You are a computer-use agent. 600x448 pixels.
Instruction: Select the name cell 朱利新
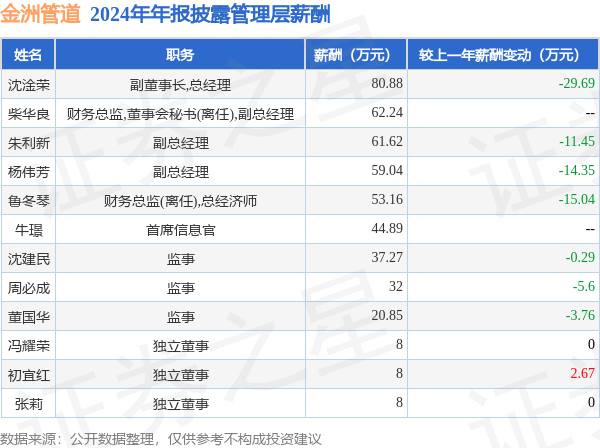(x=29, y=143)
